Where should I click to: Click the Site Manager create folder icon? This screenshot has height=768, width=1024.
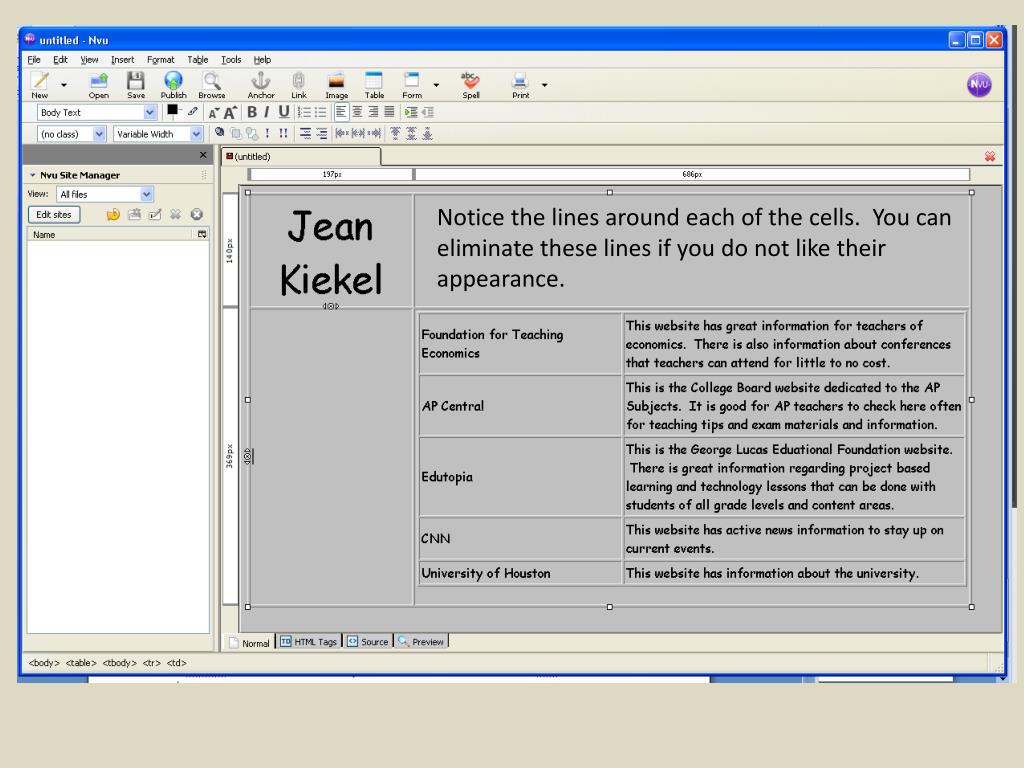pos(135,214)
